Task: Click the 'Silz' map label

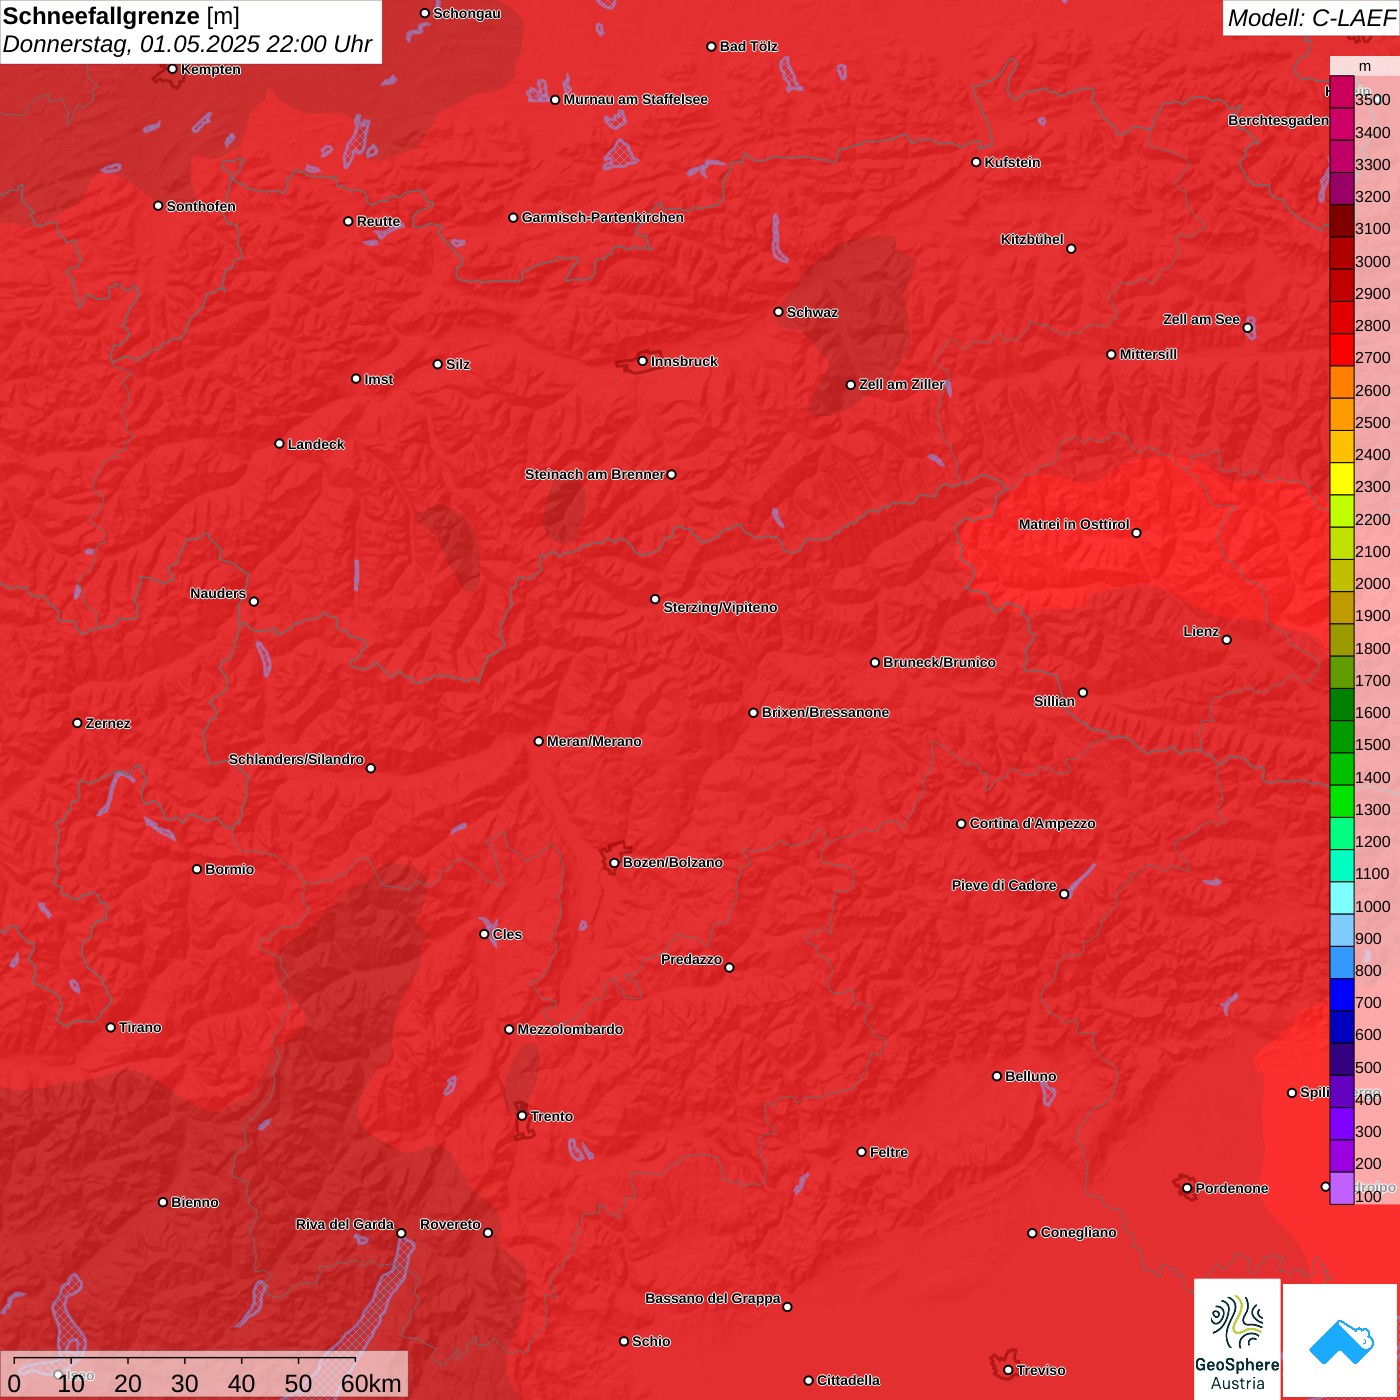Action: [458, 364]
